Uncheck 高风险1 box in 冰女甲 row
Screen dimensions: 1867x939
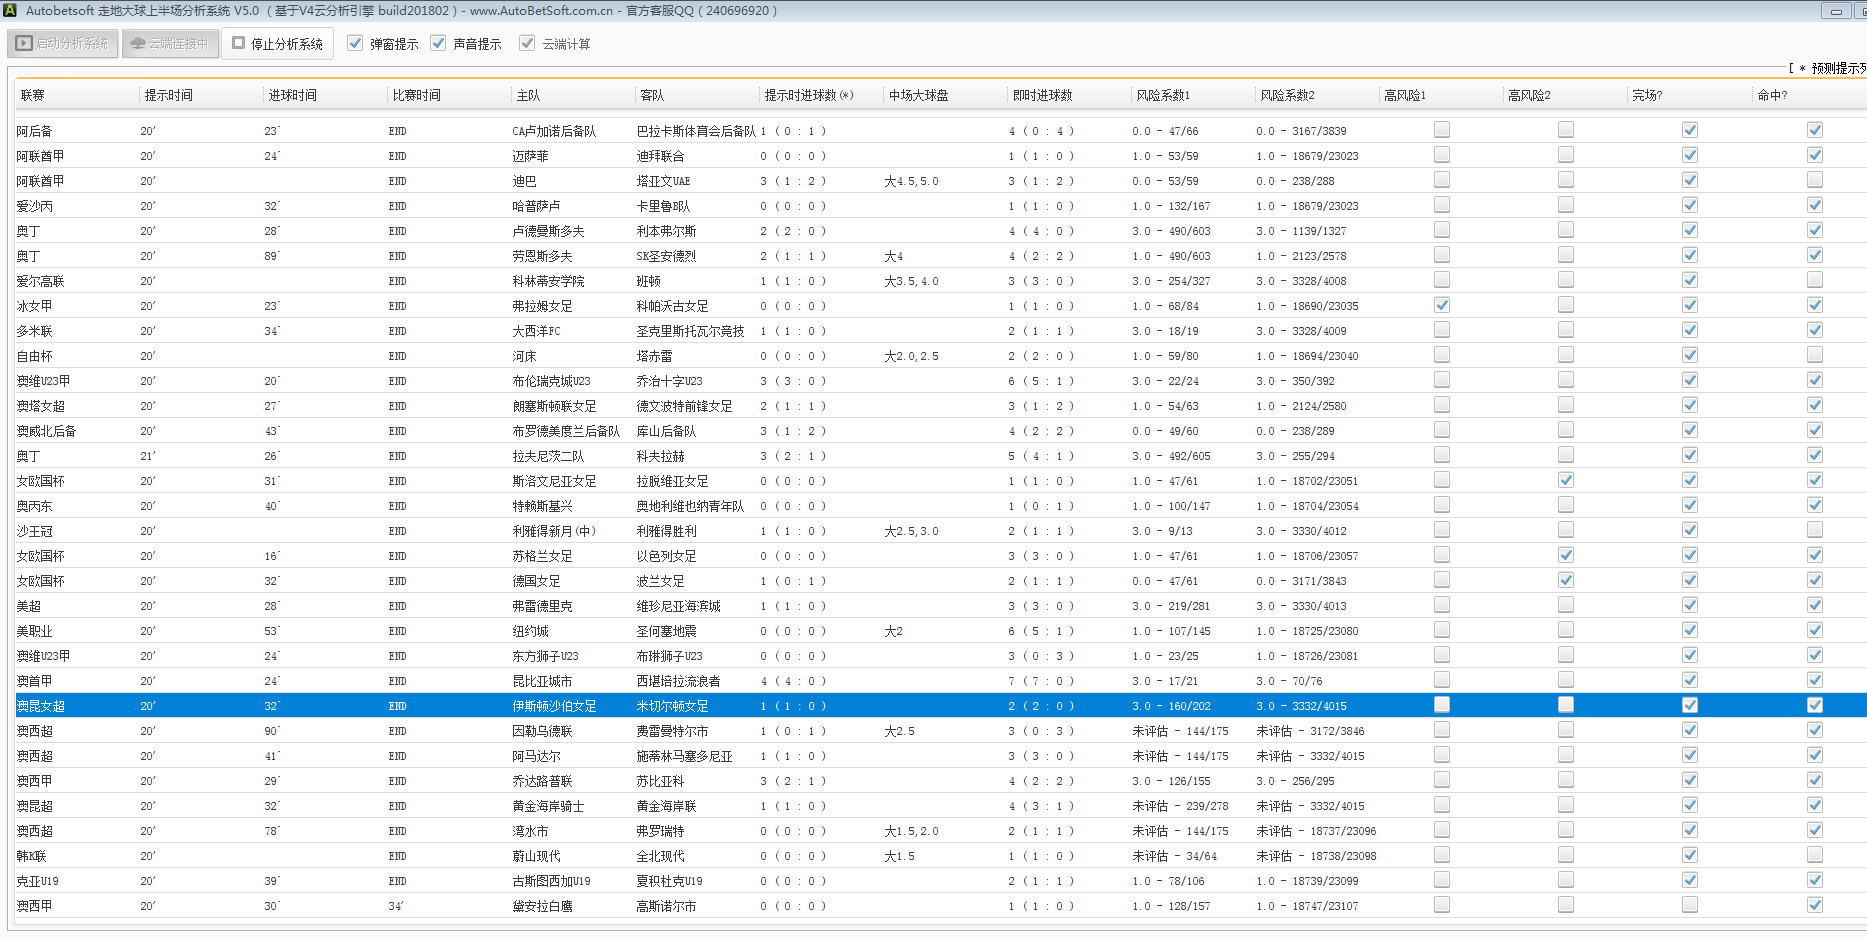(x=1442, y=305)
